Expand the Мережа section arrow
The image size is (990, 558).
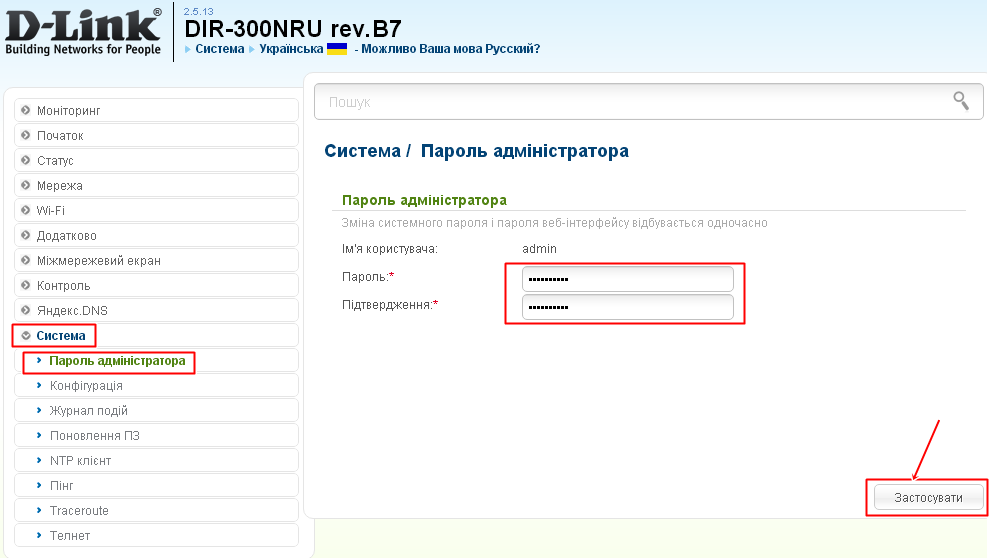pos(25,185)
